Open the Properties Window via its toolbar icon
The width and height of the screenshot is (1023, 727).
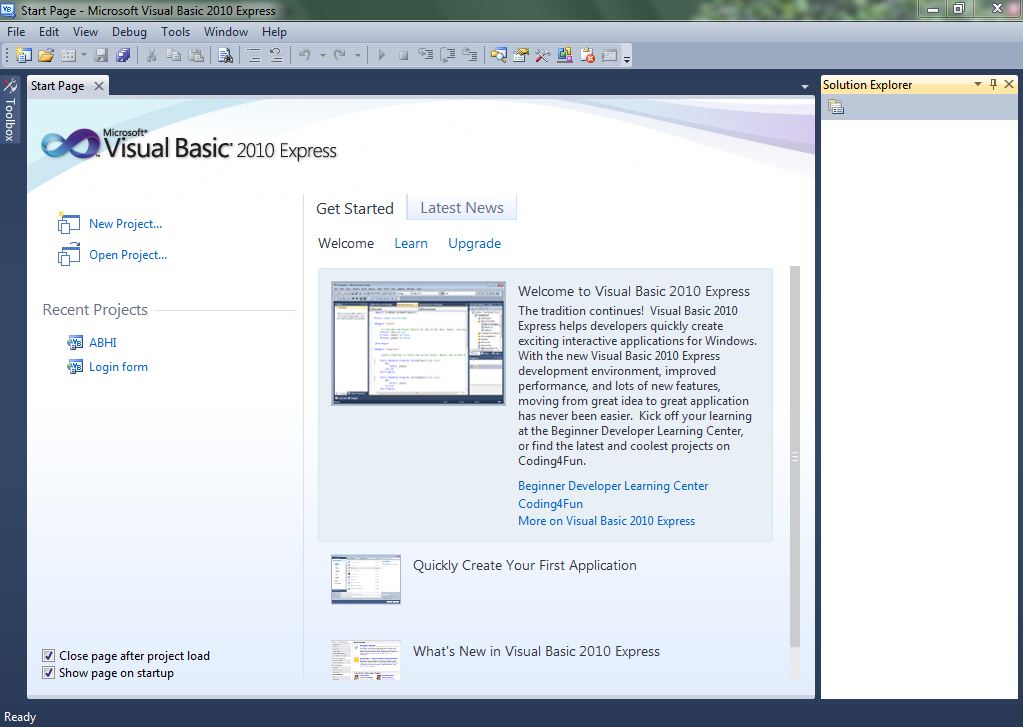point(520,55)
